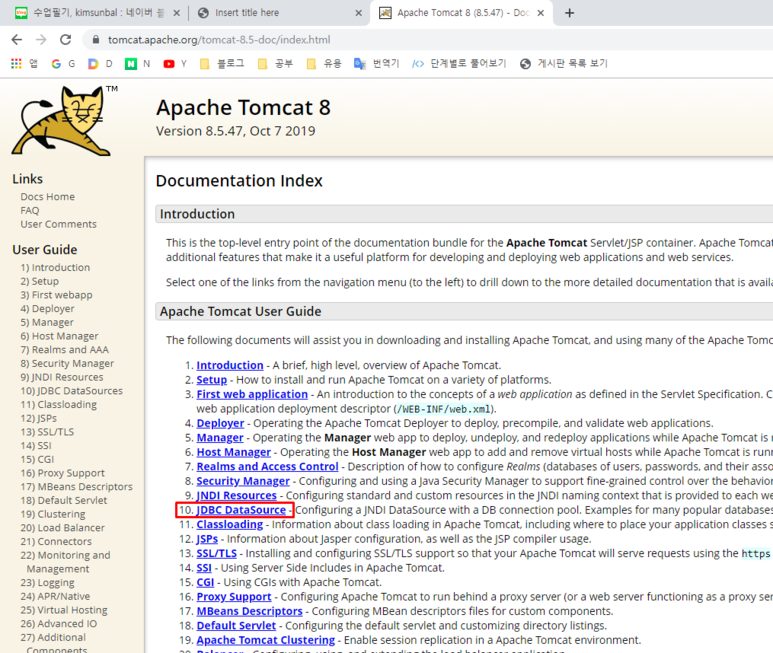Click the SSL/TLS link in main list
Screen dimensions: 773x653
click(216, 553)
